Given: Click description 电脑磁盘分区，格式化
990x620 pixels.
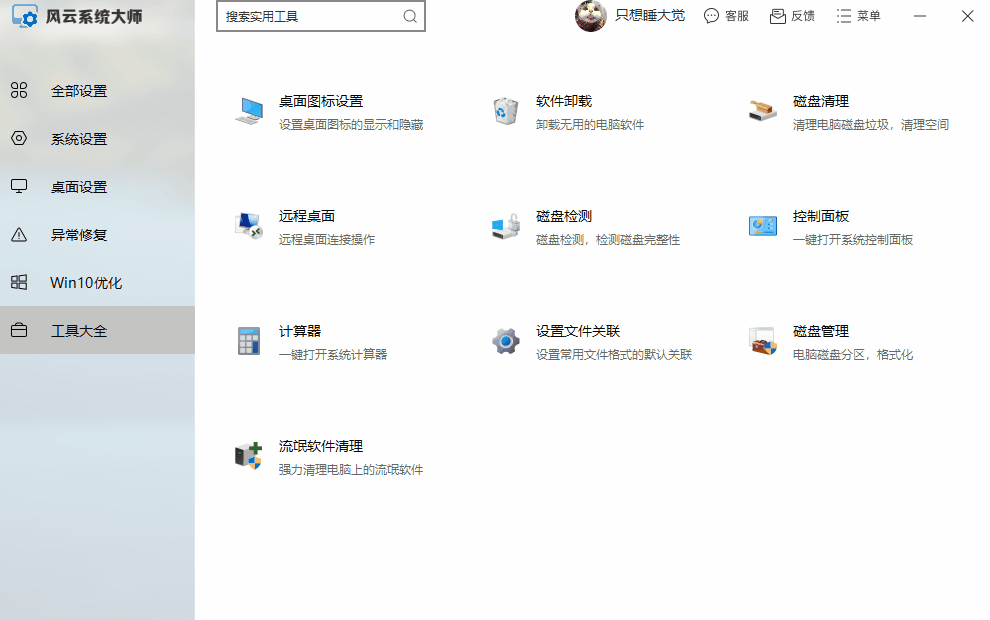Looking at the screenshot, I should point(853,355).
